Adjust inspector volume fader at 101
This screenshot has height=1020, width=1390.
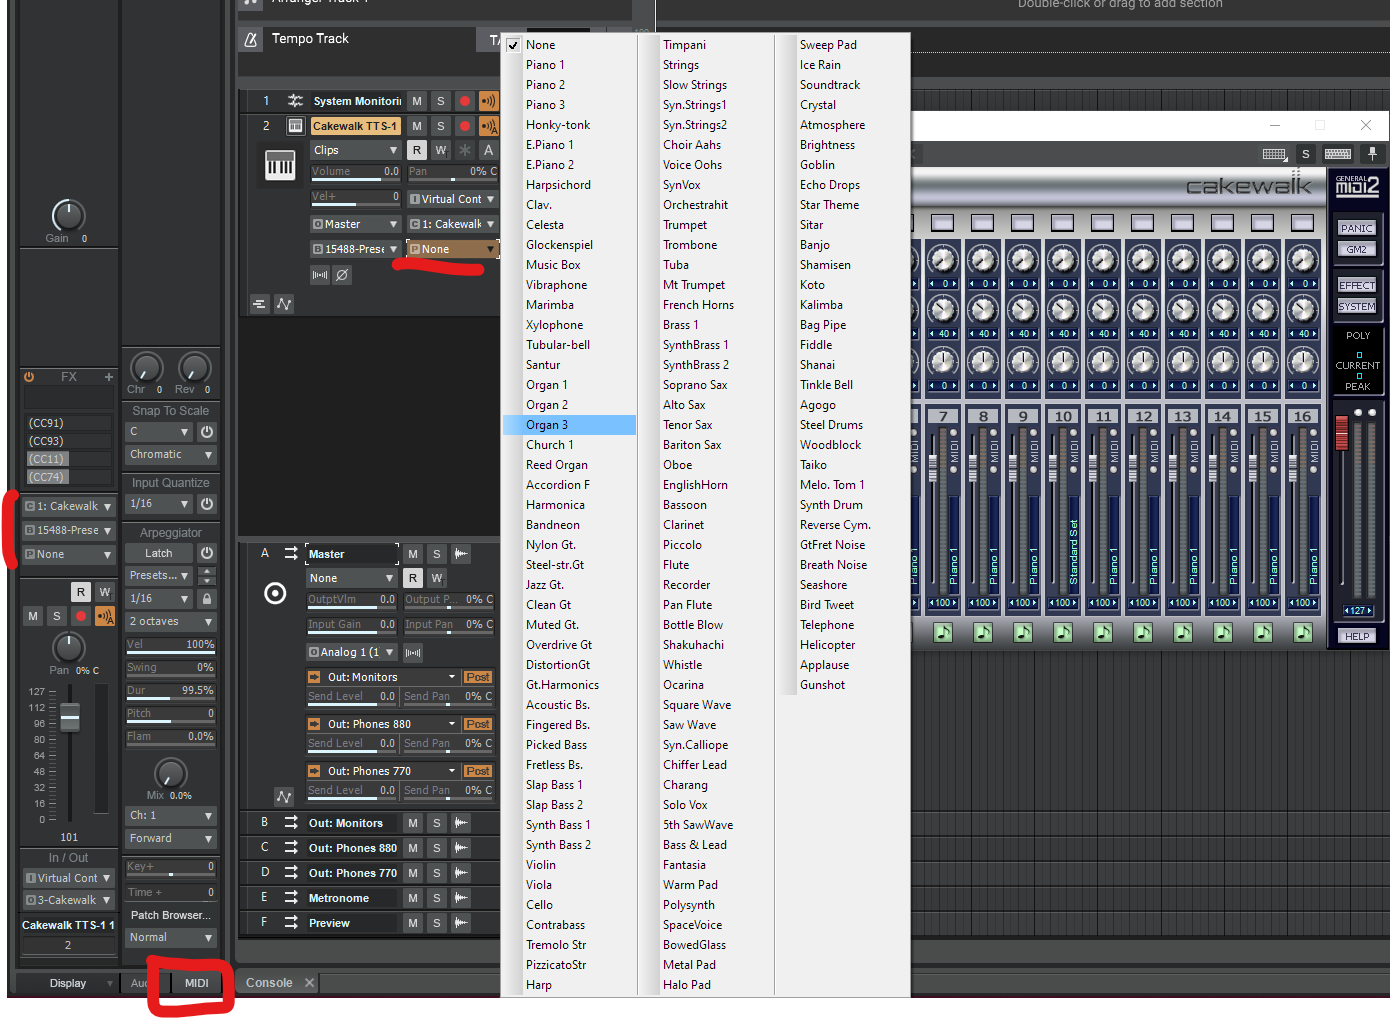70,716
